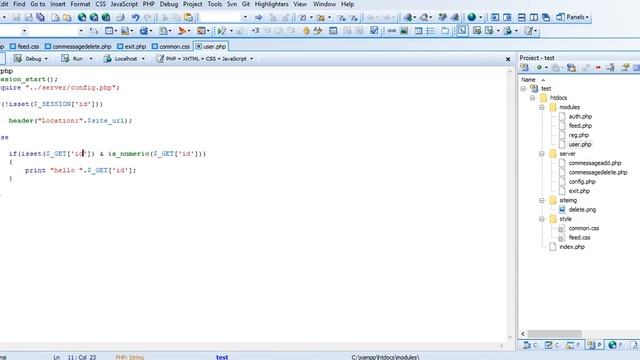Switch to the feed.css tab
This screenshot has height=360, width=640.
pos(24,47)
